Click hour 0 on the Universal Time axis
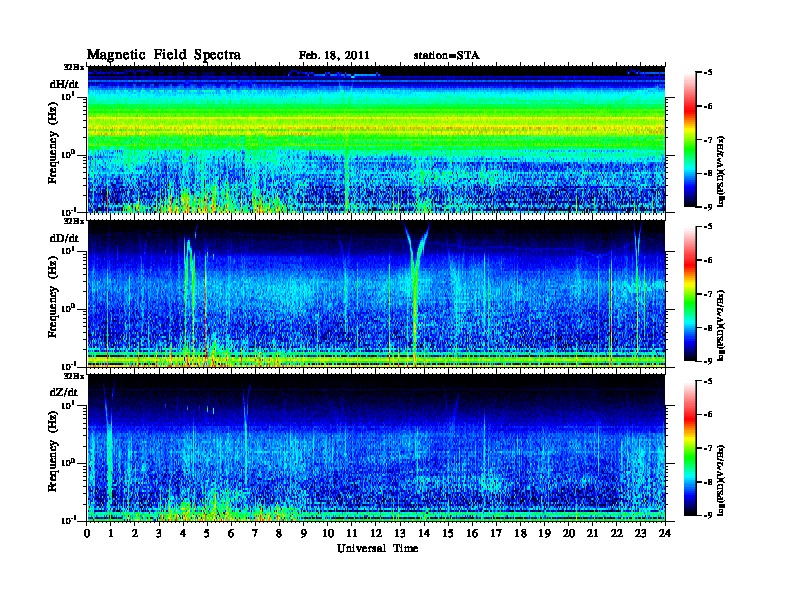792x612 pixels. (x=87, y=534)
